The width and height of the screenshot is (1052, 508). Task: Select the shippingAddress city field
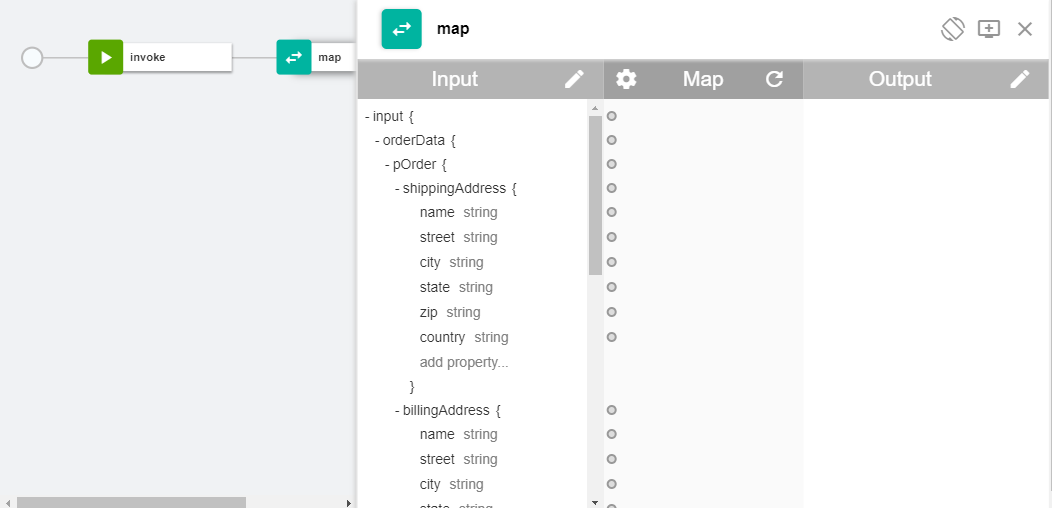[430, 262]
